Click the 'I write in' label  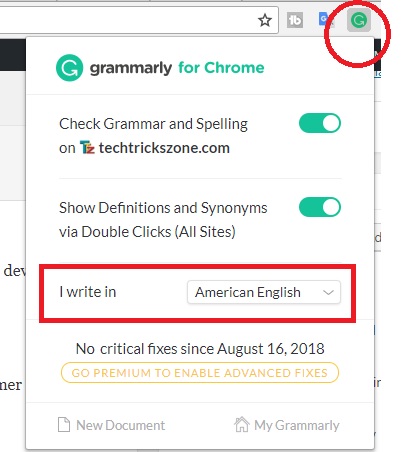pyautogui.click(x=88, y=292)
